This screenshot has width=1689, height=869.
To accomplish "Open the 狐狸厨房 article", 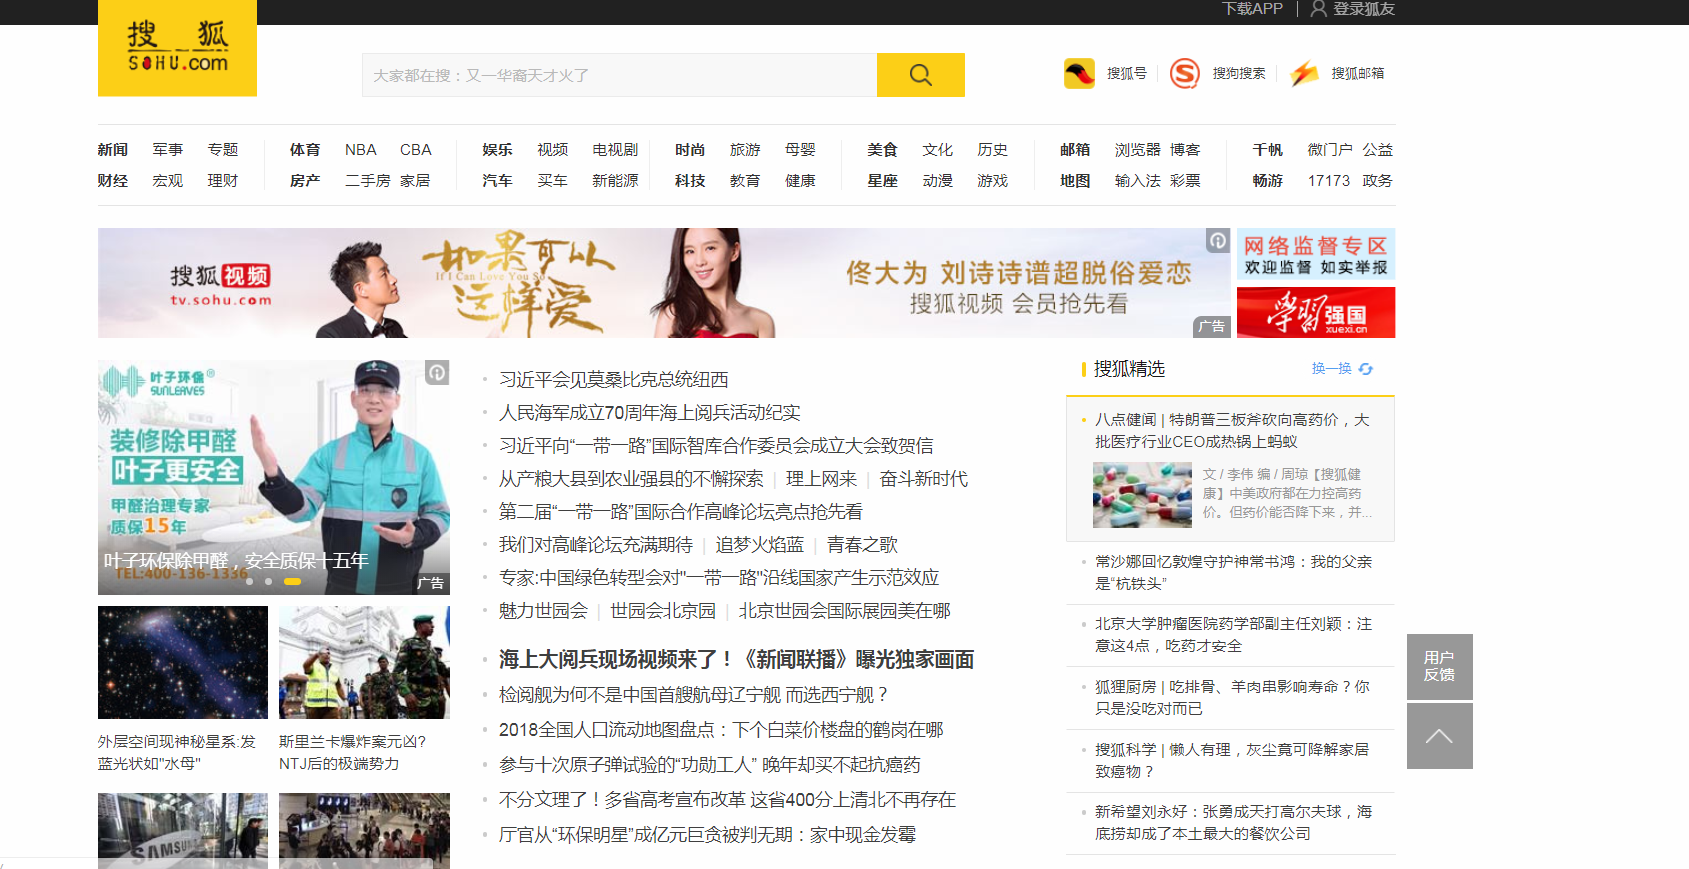I will 1232,698.
